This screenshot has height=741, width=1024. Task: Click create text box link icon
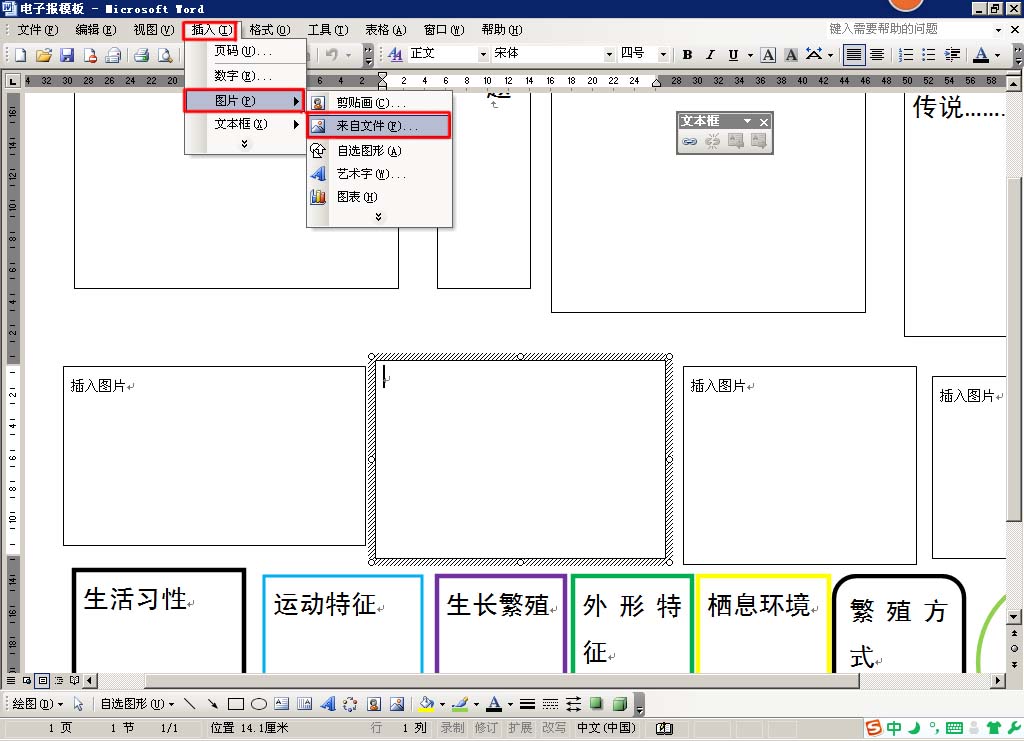click(689, 142)
